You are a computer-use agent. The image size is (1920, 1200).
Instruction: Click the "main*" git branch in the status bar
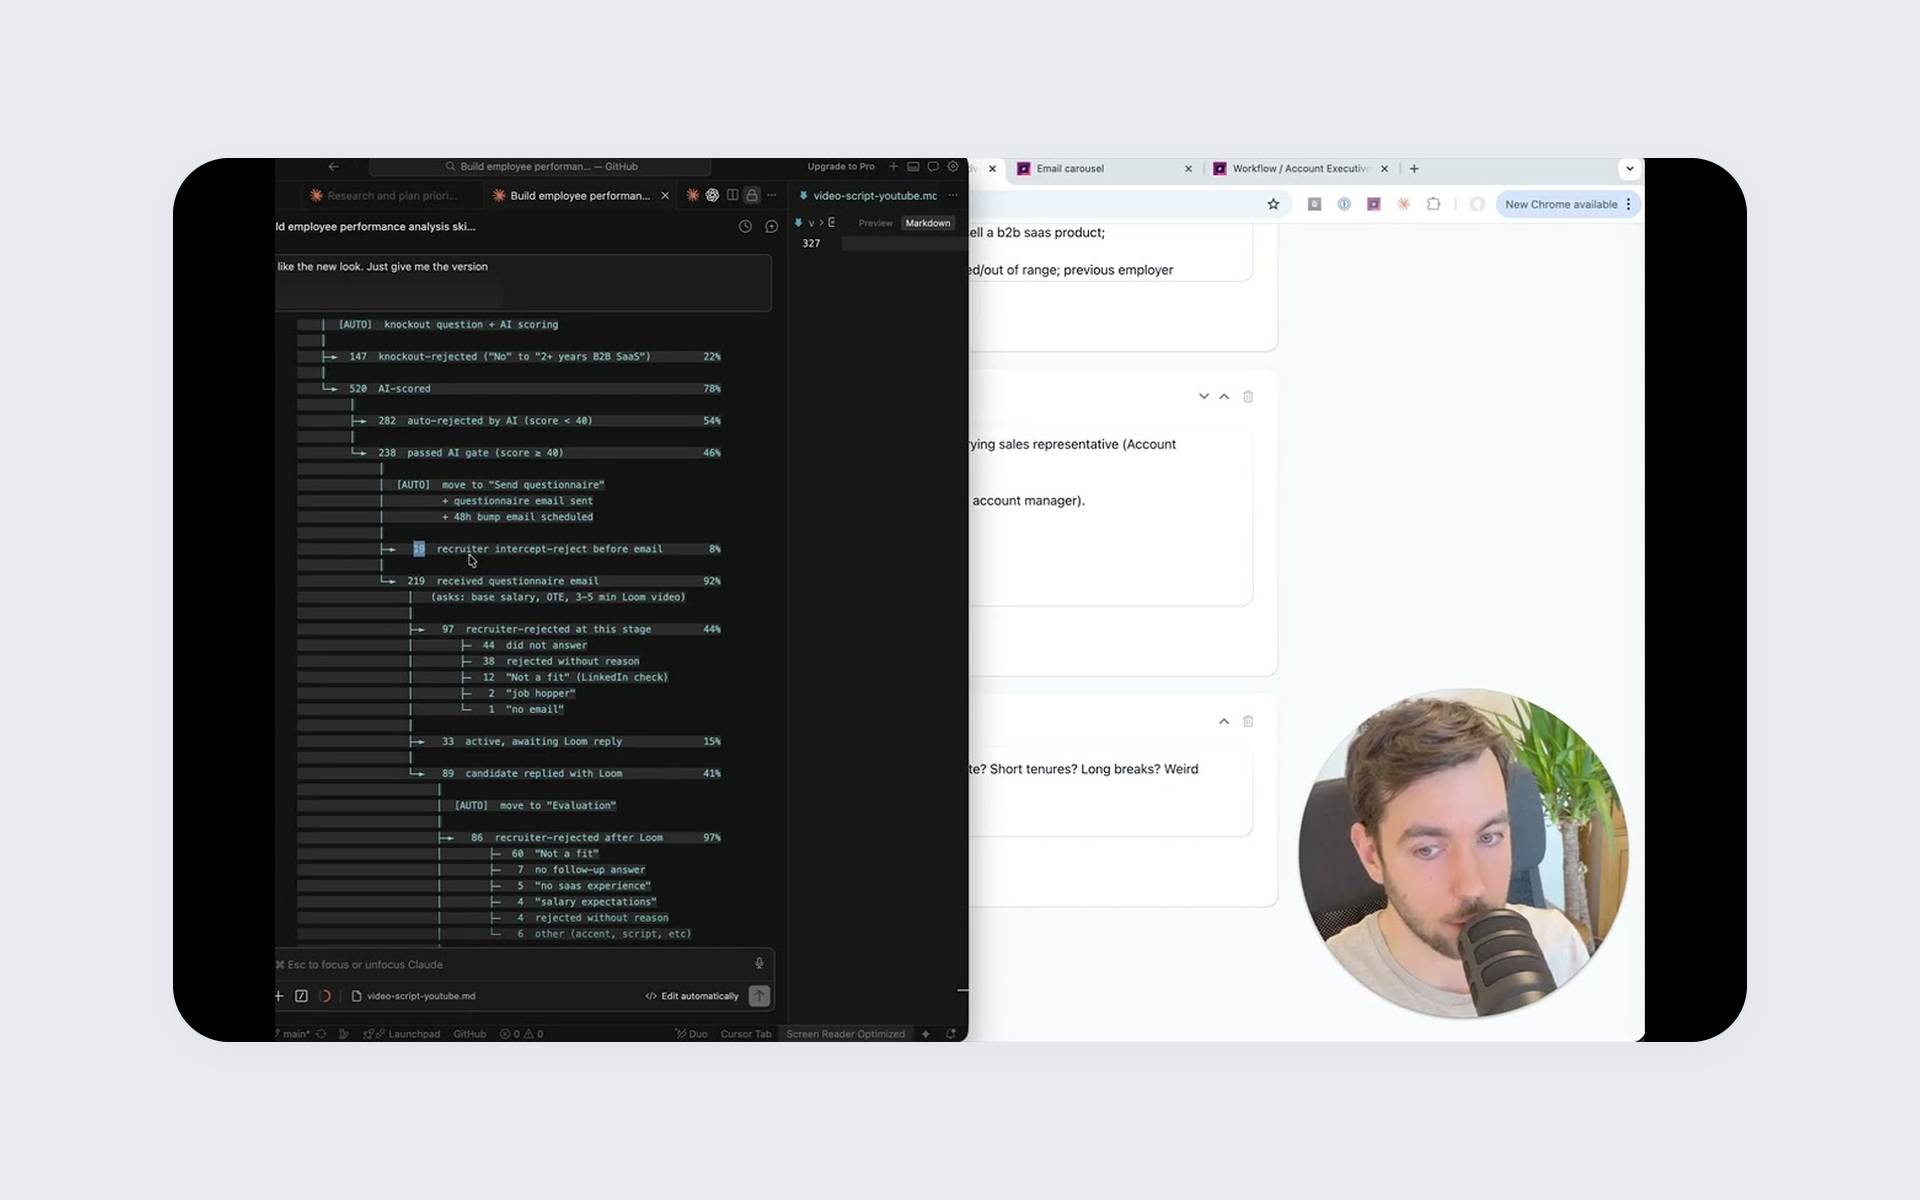click(292, 1034)
